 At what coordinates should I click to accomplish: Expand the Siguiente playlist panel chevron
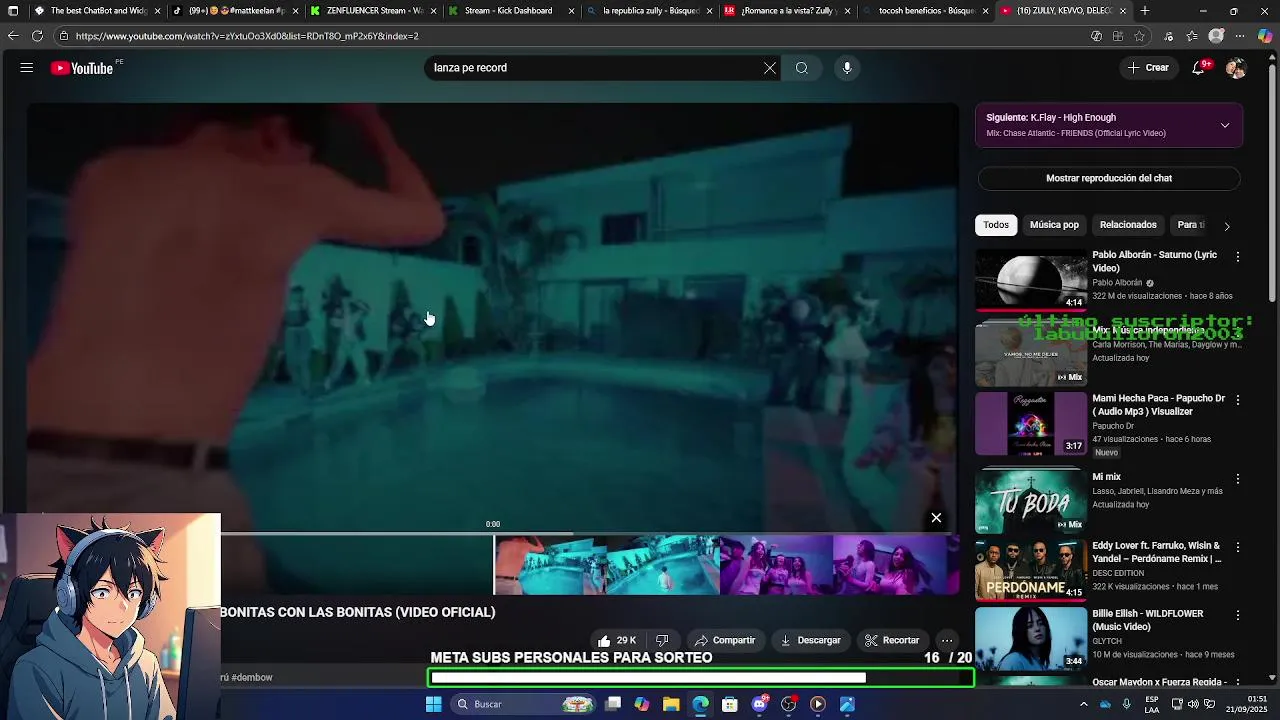[1225, 125]
